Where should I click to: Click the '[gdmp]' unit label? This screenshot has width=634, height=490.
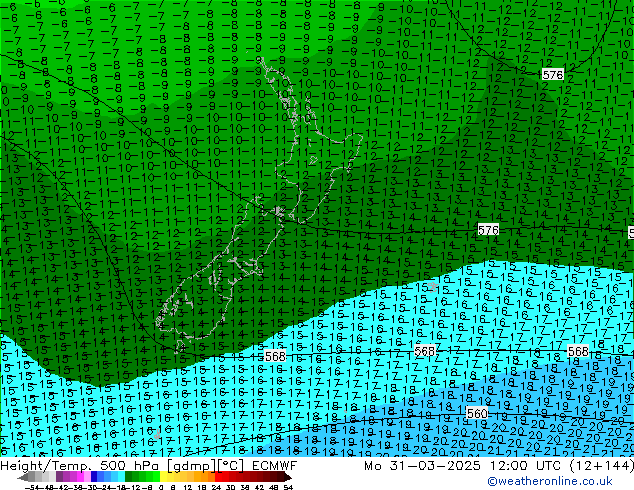[191, 466]
